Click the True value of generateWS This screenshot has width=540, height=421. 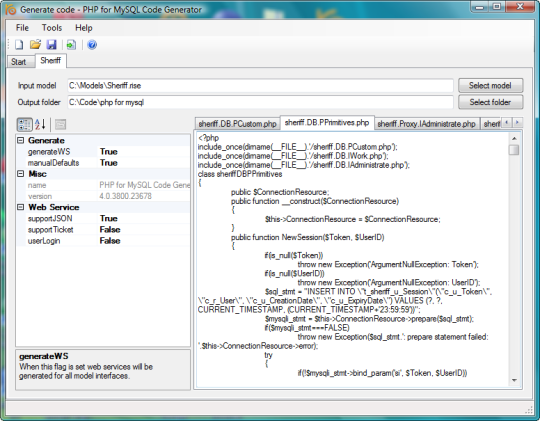109,152
